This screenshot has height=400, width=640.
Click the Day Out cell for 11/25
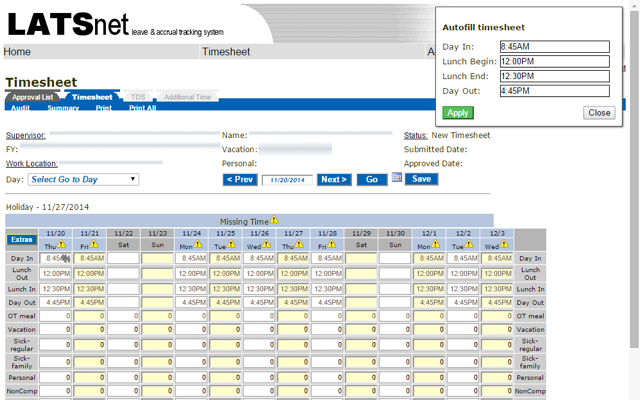point(225,302)
